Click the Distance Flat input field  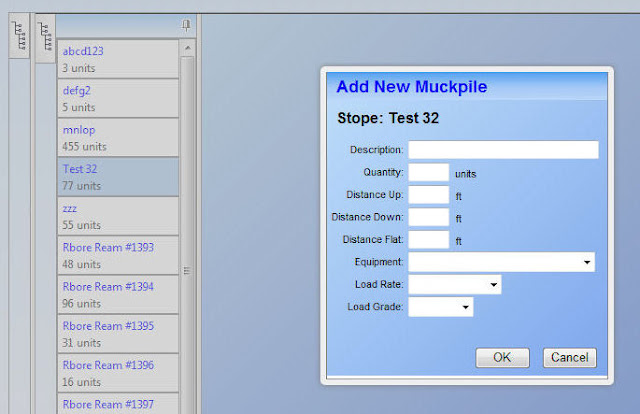coord(429,240)
